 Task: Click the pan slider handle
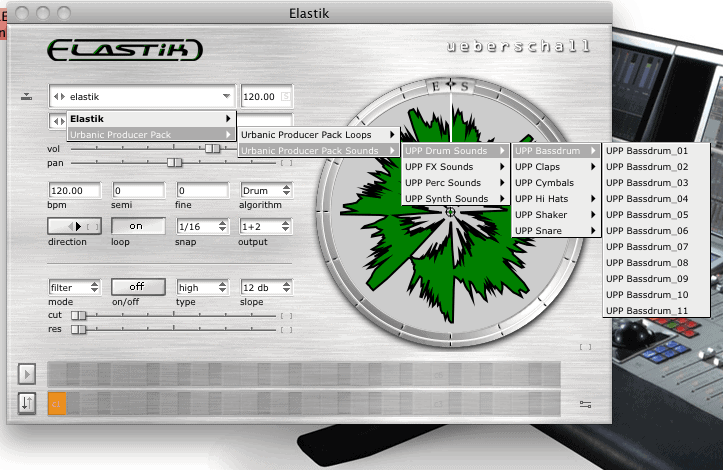pyautogui.click(x=174, y=162)
